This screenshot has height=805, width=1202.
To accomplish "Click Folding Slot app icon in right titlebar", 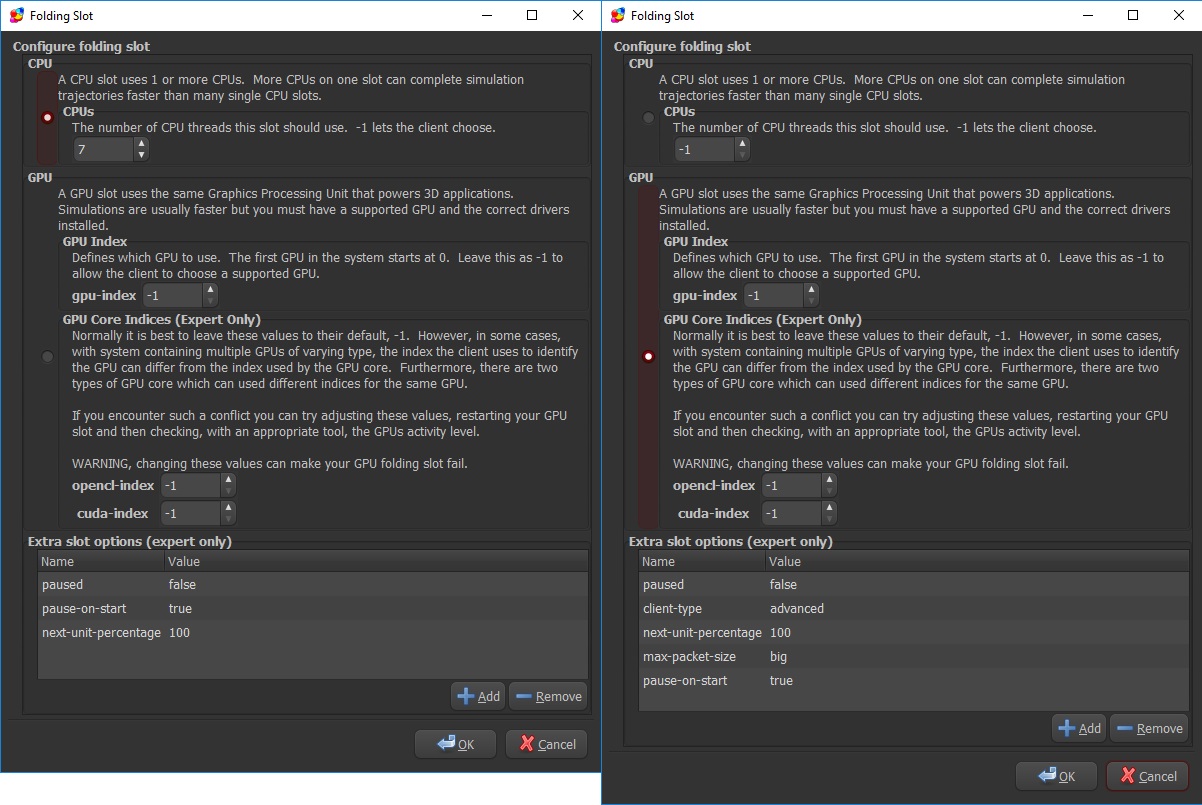I will (x=618, y=15).
